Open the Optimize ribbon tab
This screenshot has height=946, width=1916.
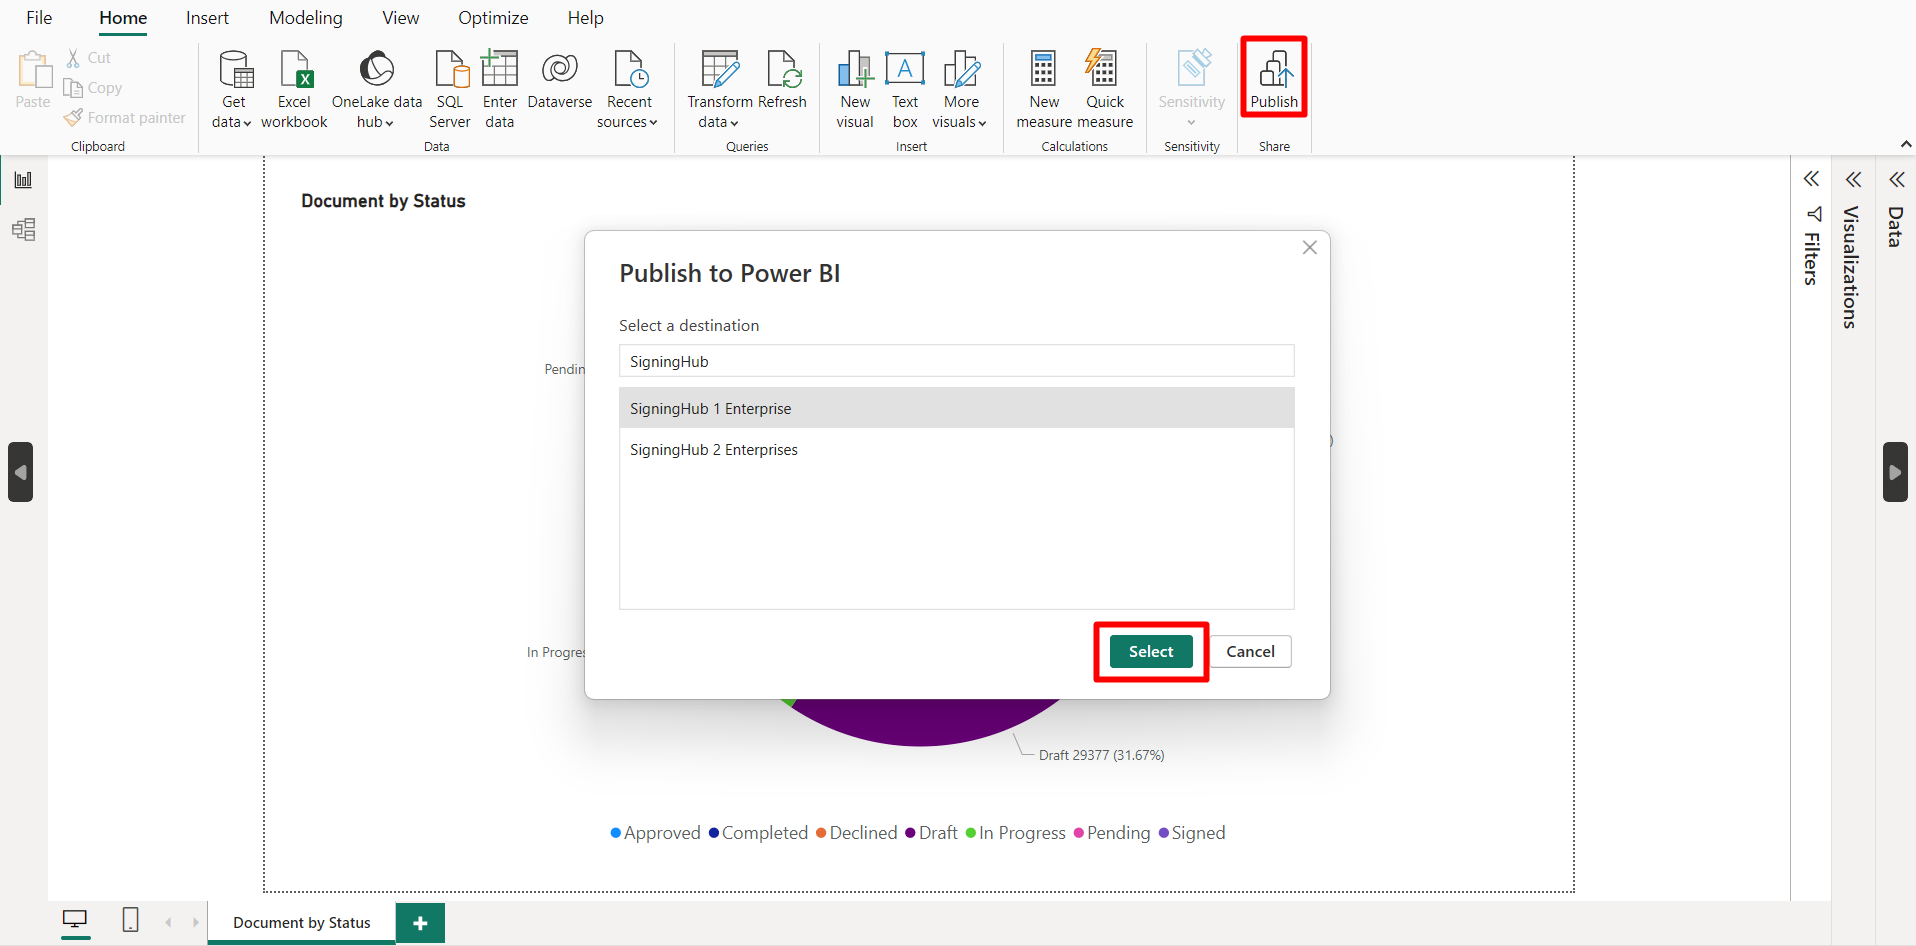493,18
